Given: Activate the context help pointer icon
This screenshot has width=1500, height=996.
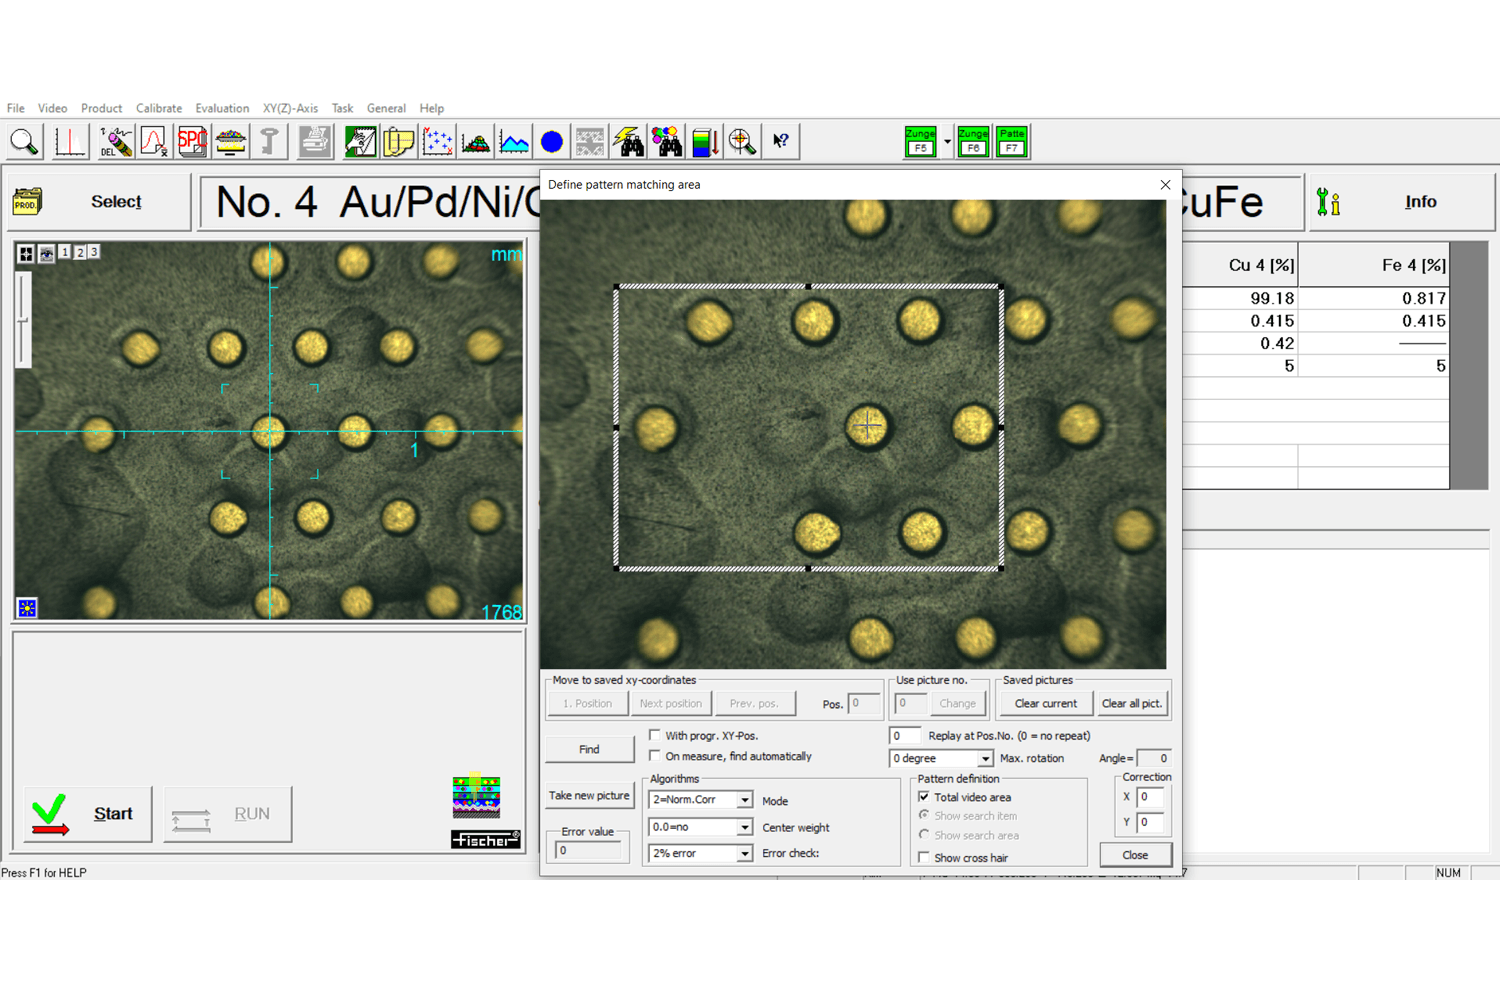Looking at the screenshot, I should click(x=781, y=142).
